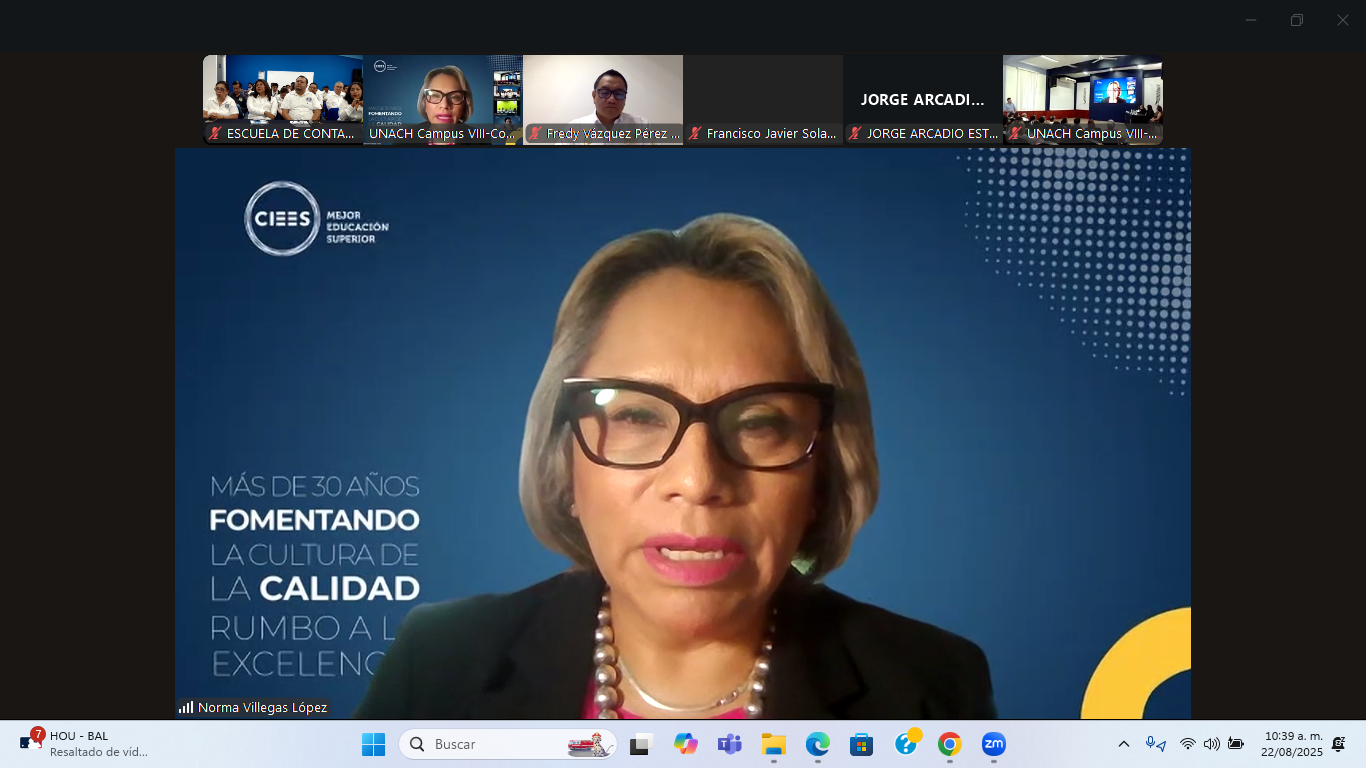Image resolution: width=1366 pixels, height=768 pixels.
Task: Open the volume speaker control in the tray
Action: (1211, 744)
